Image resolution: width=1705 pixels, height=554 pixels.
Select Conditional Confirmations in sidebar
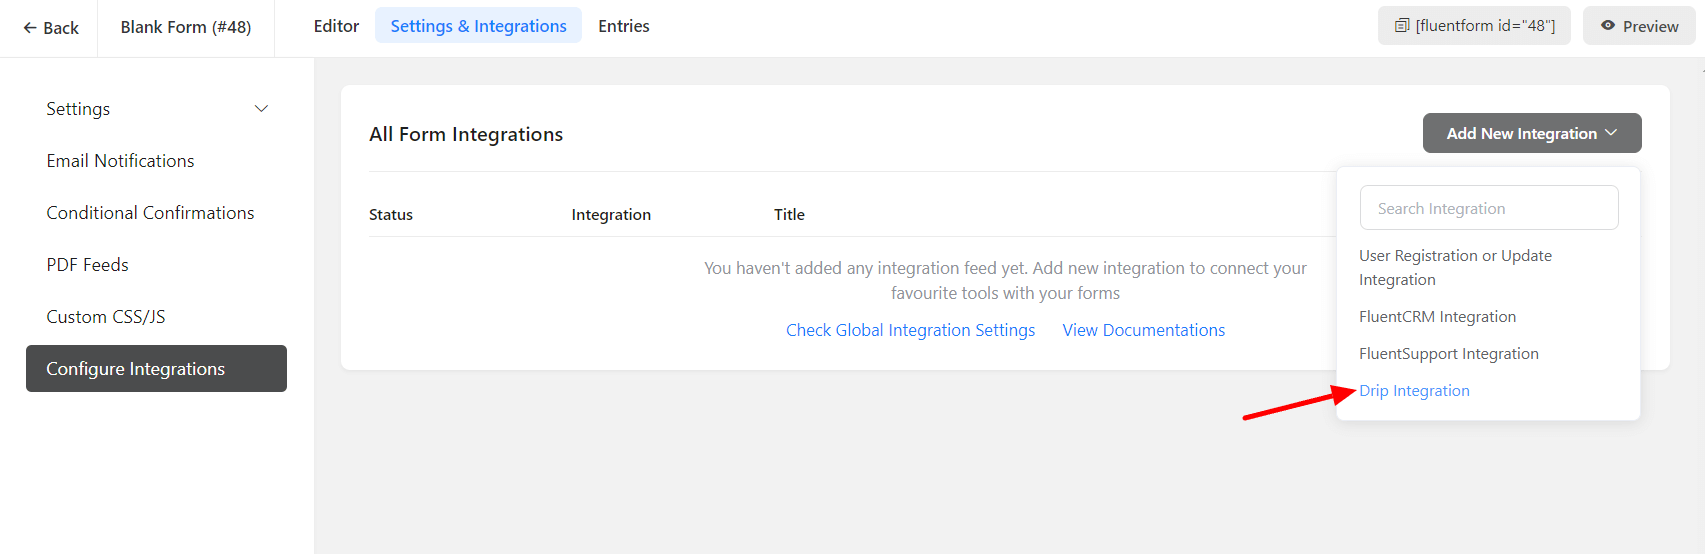150,213
